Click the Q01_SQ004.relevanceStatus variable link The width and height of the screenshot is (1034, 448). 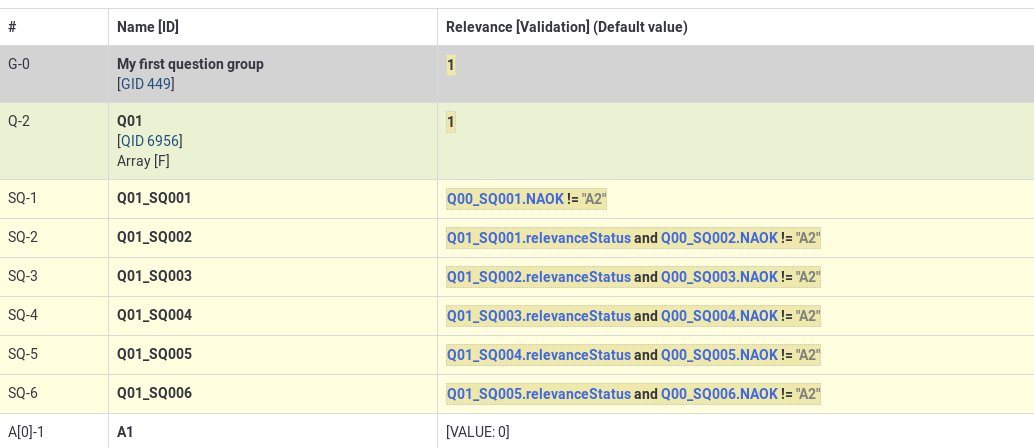pyautogui.click(x=539, y=355)
